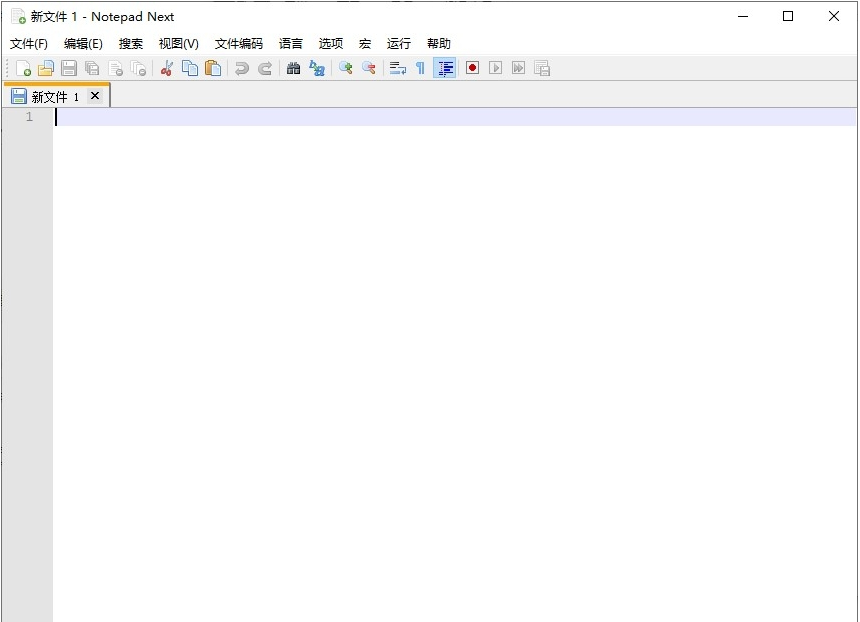
Task: Open the 文件编码 menu
Action: (237, 43)
